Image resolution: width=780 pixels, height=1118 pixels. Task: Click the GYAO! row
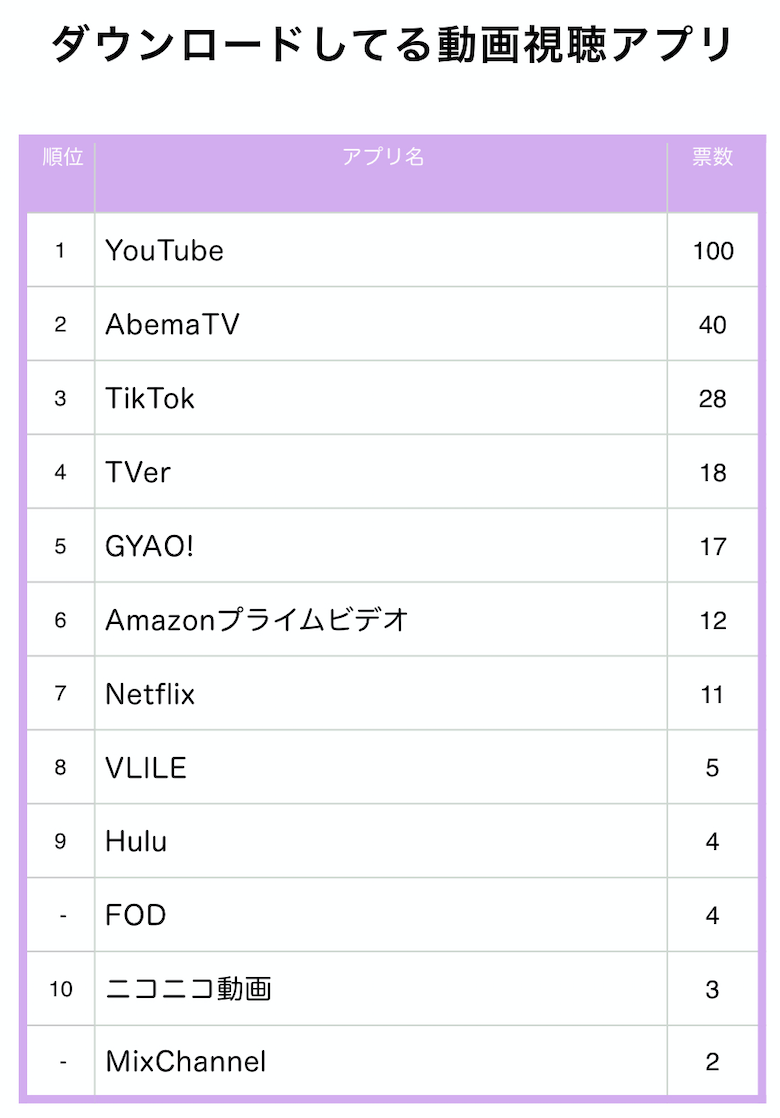392,546
